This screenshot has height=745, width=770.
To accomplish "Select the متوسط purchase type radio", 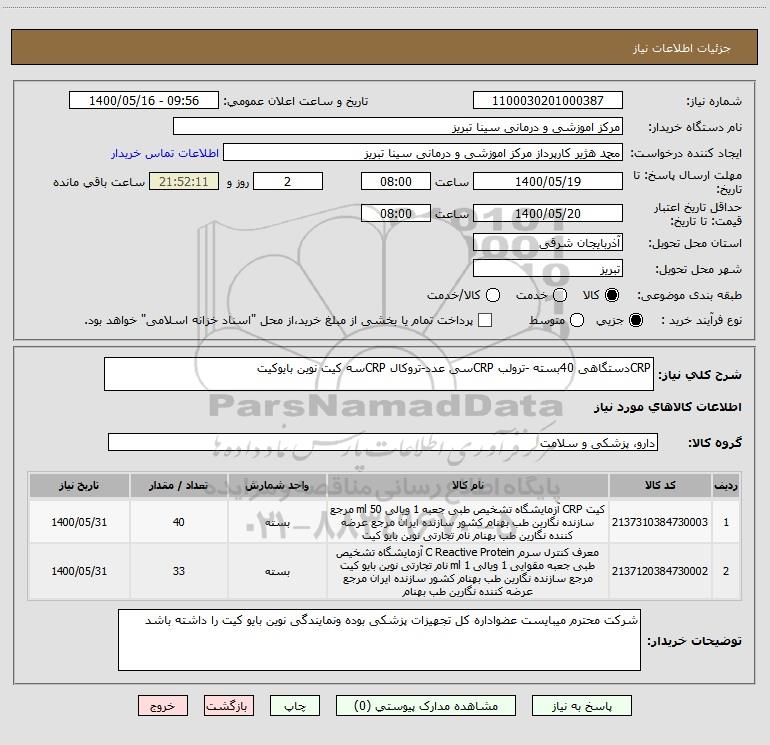I will [x=577, y=320].
